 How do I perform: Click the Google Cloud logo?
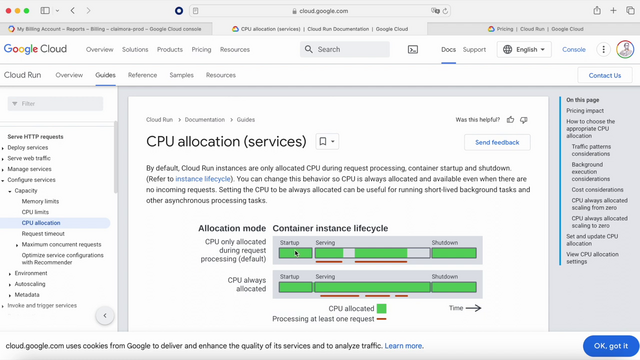(x=35, y=49)
